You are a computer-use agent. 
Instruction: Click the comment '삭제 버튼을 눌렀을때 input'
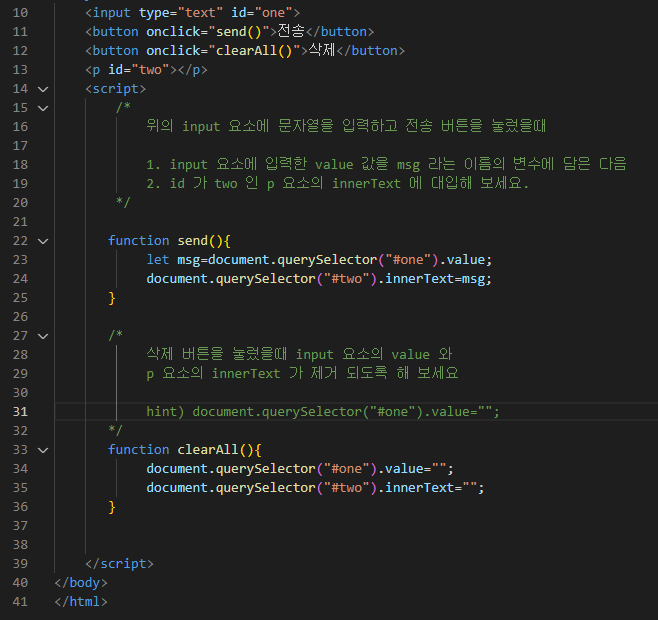click(x=299, y=354)
